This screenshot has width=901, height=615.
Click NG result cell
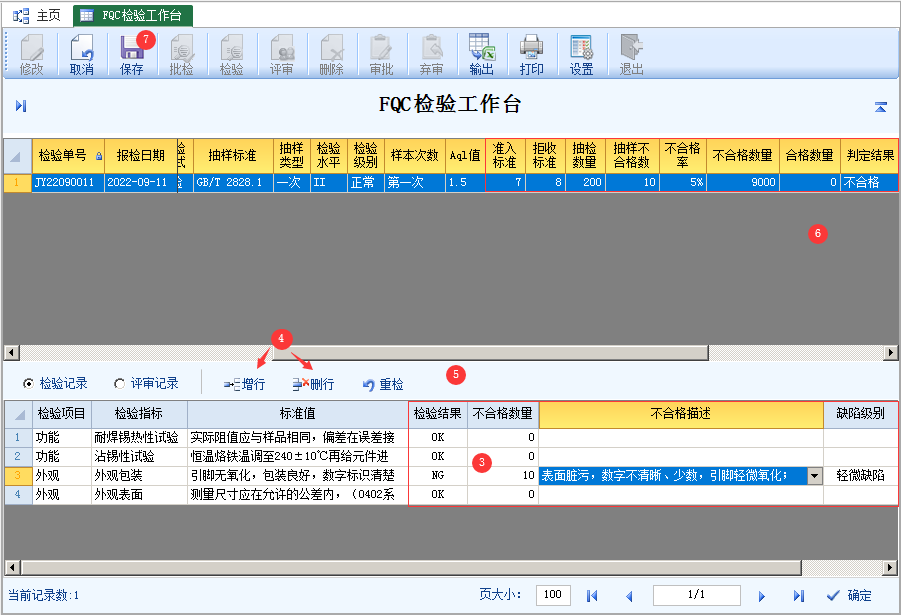(x=438, y=475)
